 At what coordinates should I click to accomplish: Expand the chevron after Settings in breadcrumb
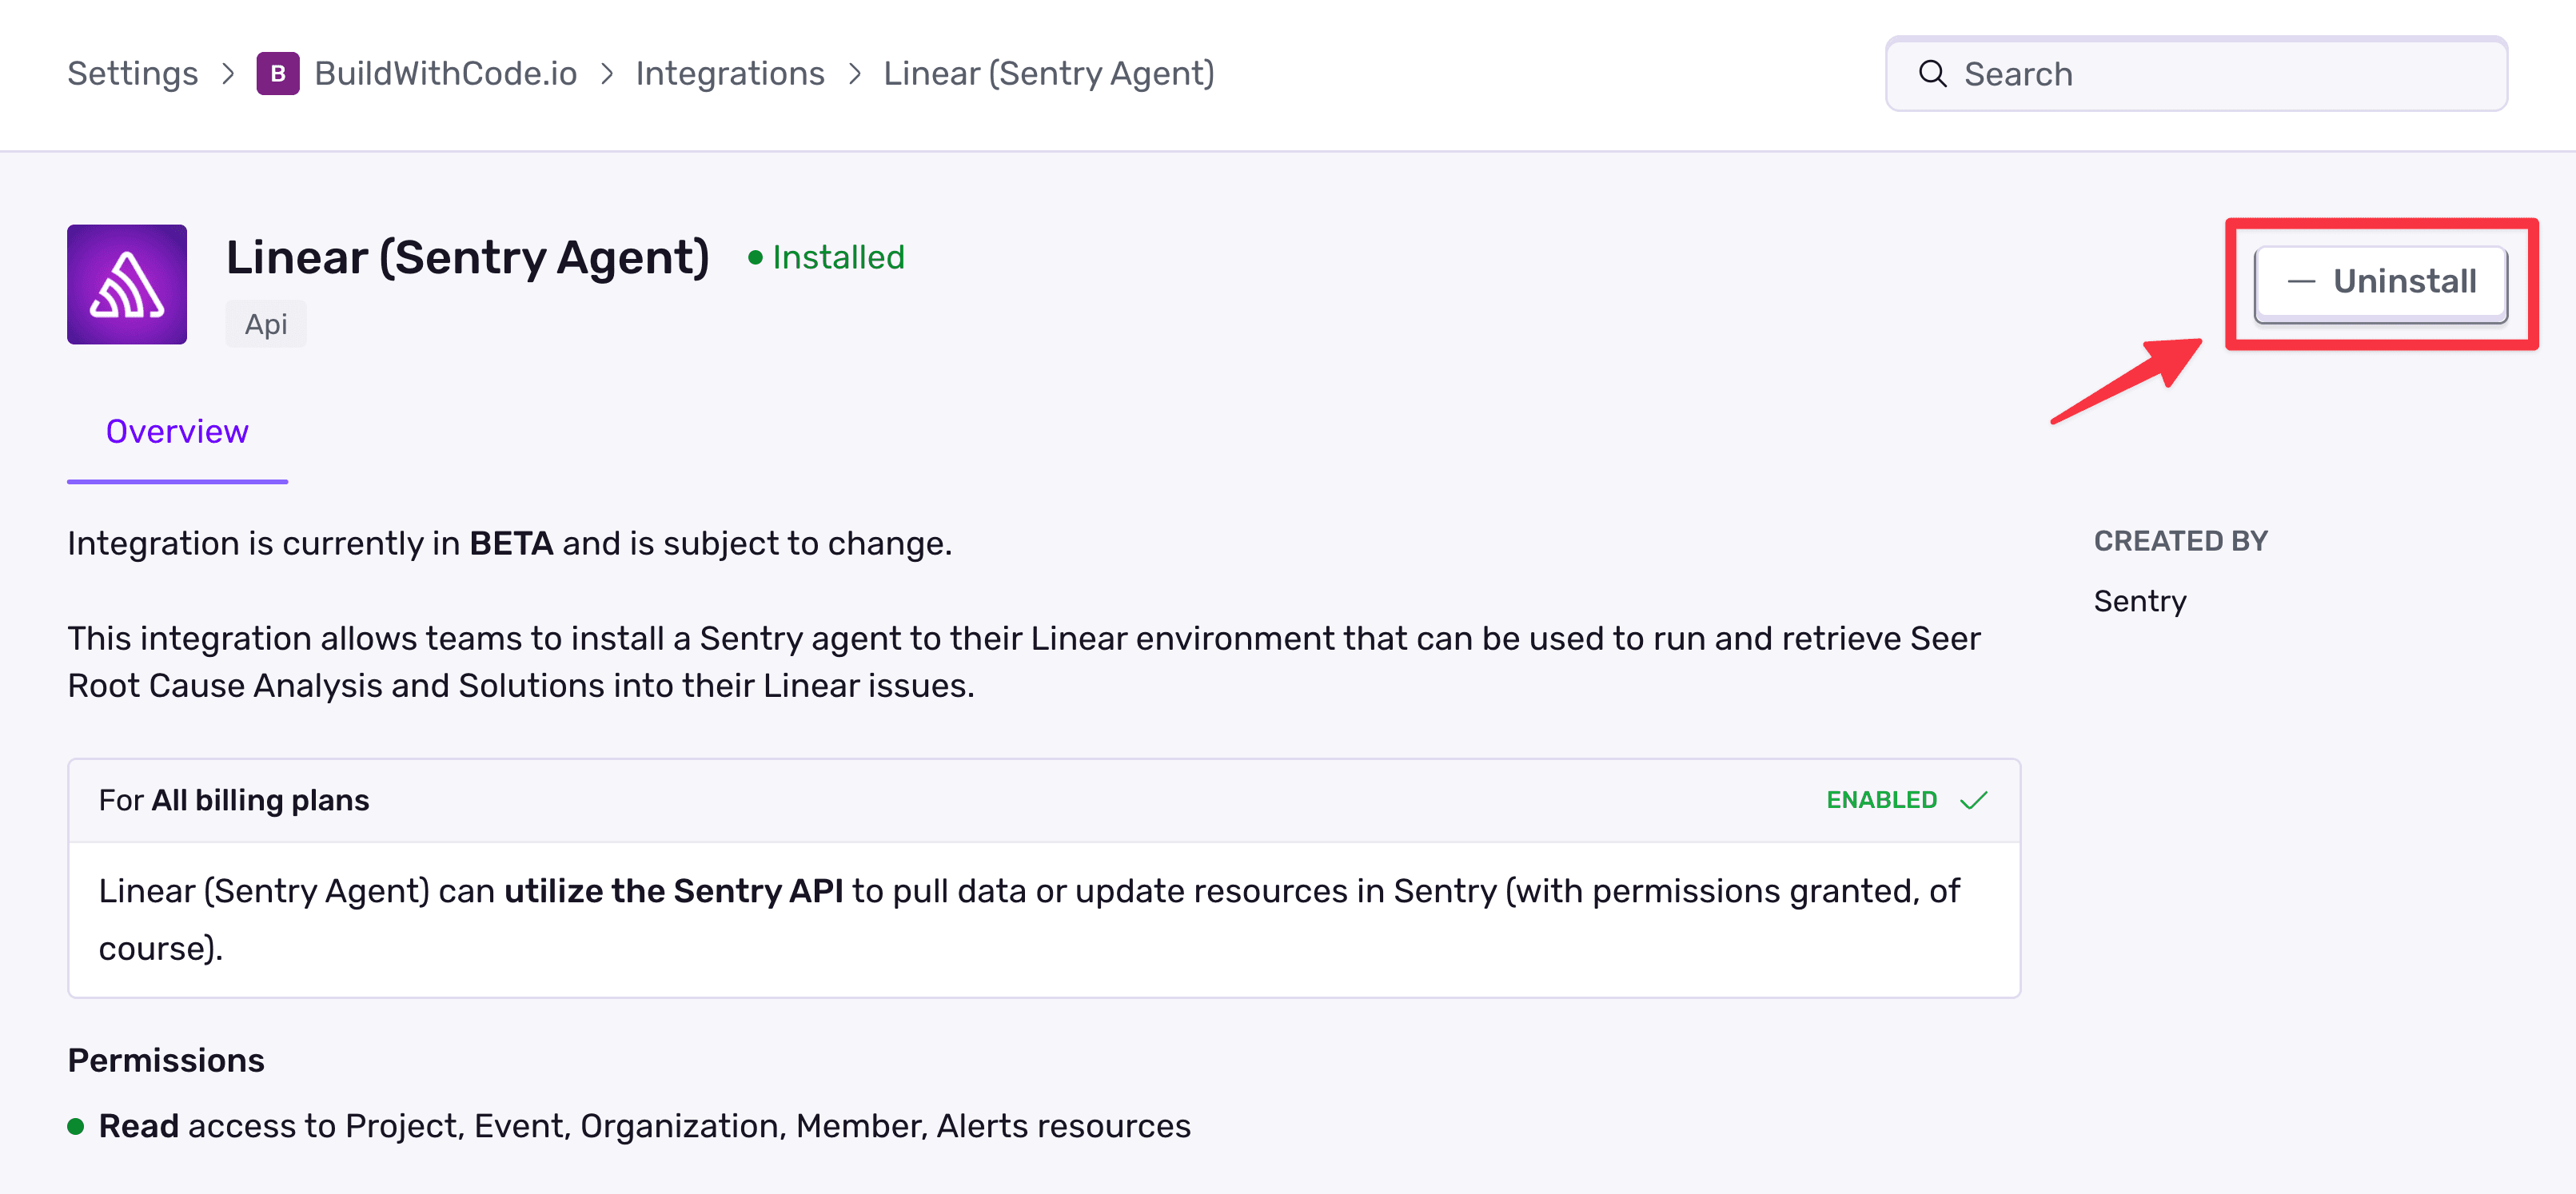point(229,73)
